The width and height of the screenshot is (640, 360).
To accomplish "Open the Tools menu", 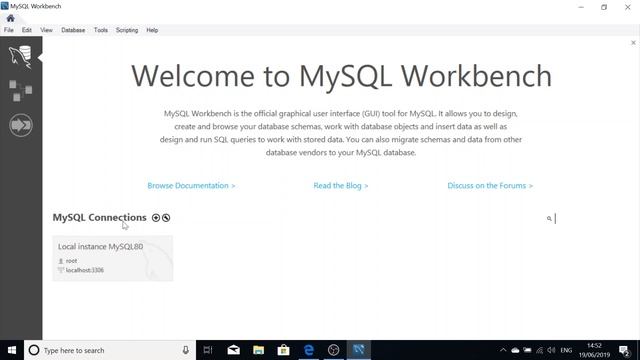I will coord(101,30).
